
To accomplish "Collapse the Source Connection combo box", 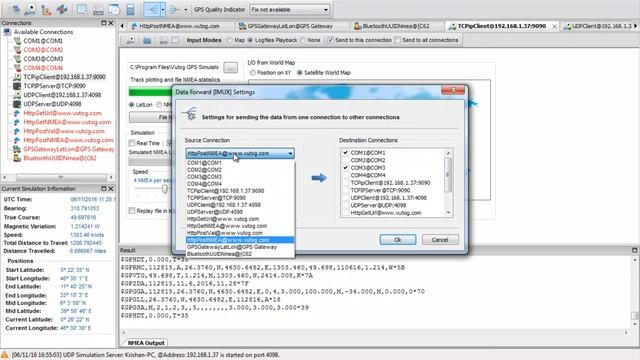I will pyautogui.click(x=290, y=153).
